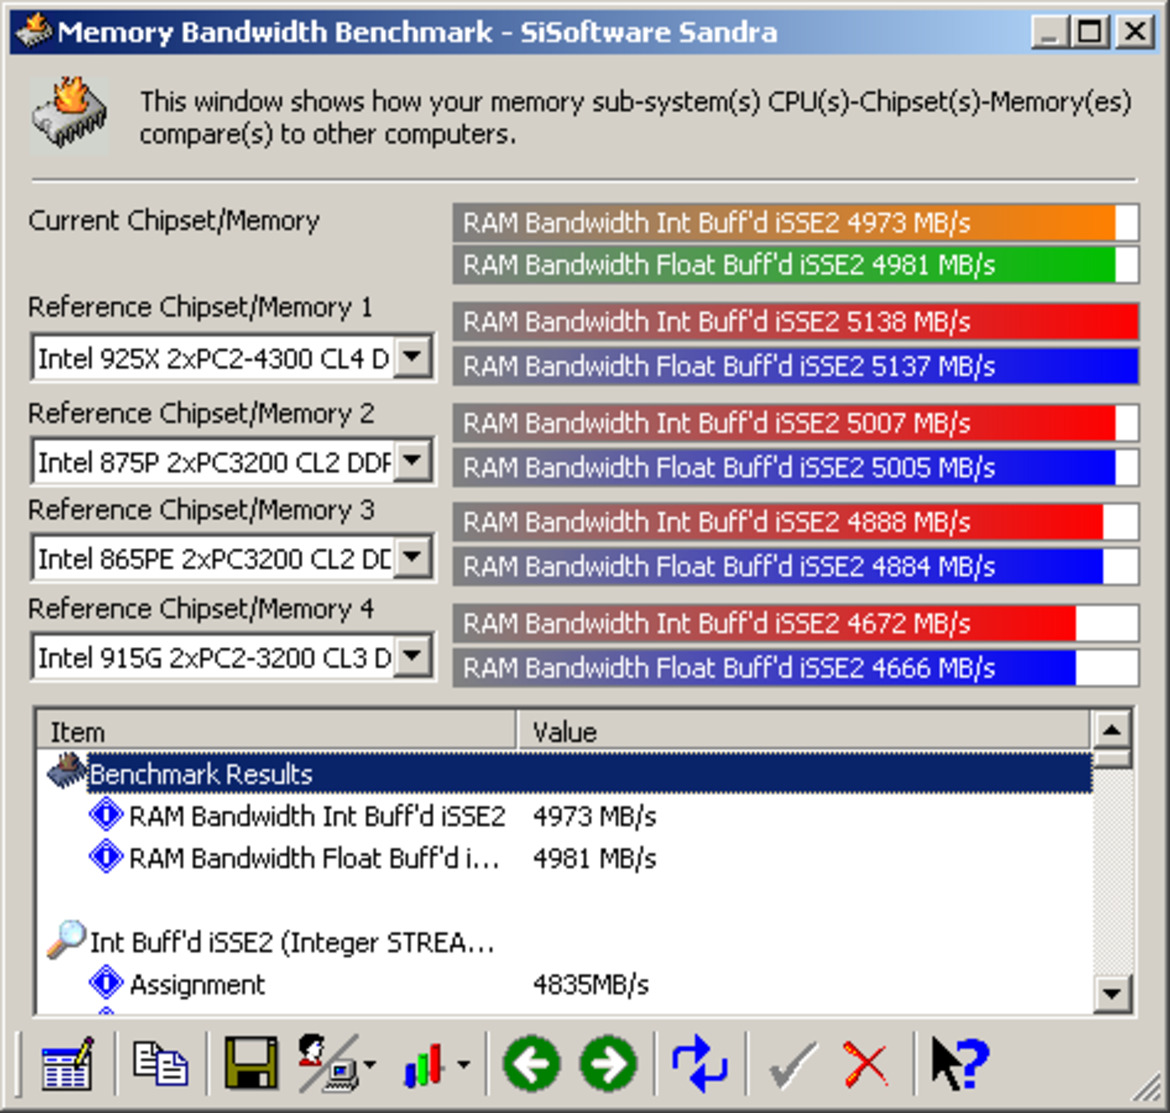Click info icon beside RAM Bandwidth Float Buff'd

click(x=106, y=857)
